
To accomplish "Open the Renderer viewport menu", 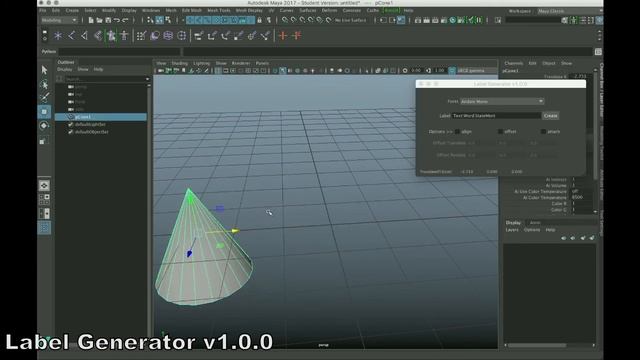I will [240, 63].
